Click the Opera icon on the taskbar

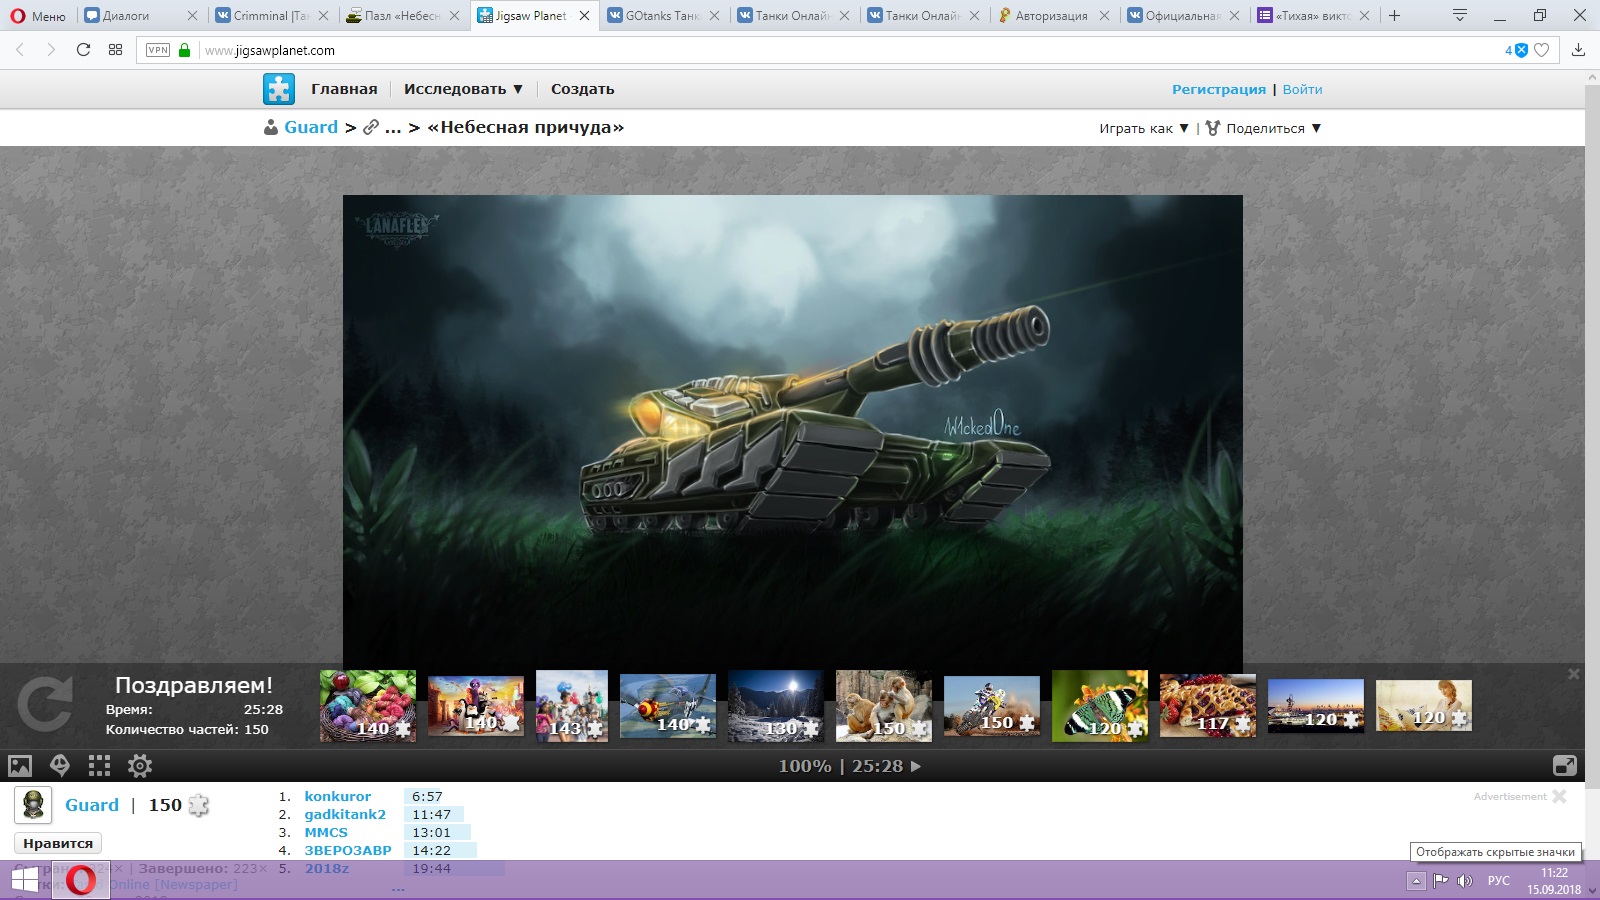(81, 880)
